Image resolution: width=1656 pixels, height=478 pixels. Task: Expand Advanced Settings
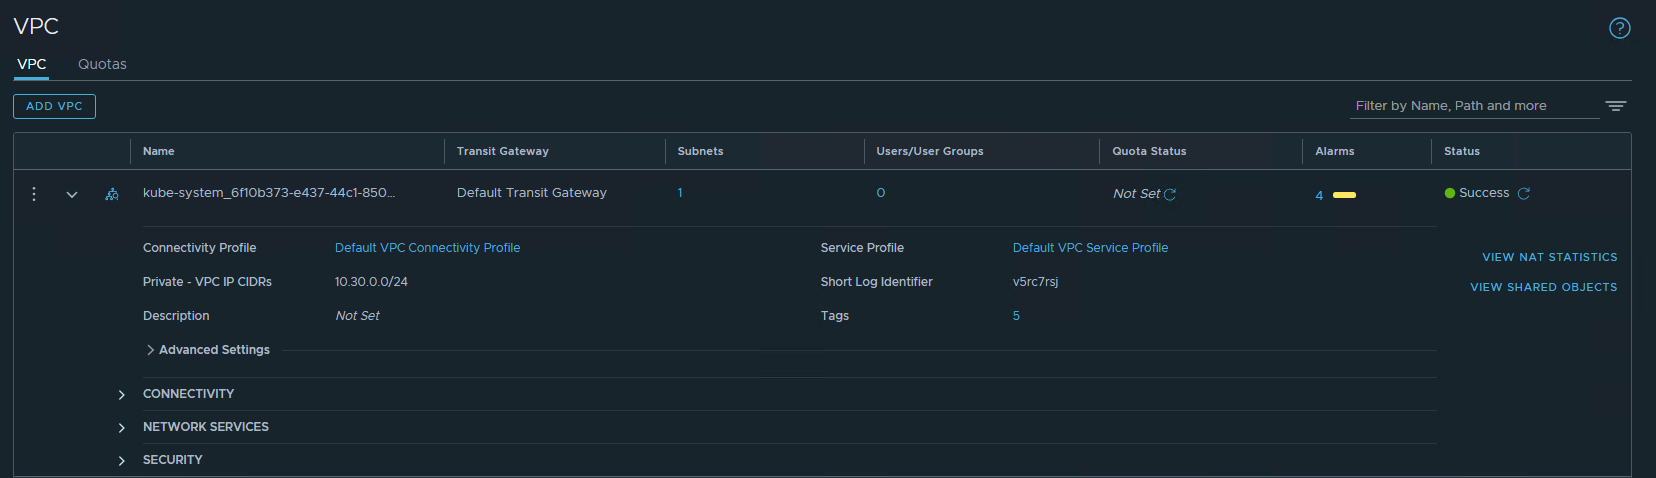tap(151, 350)
